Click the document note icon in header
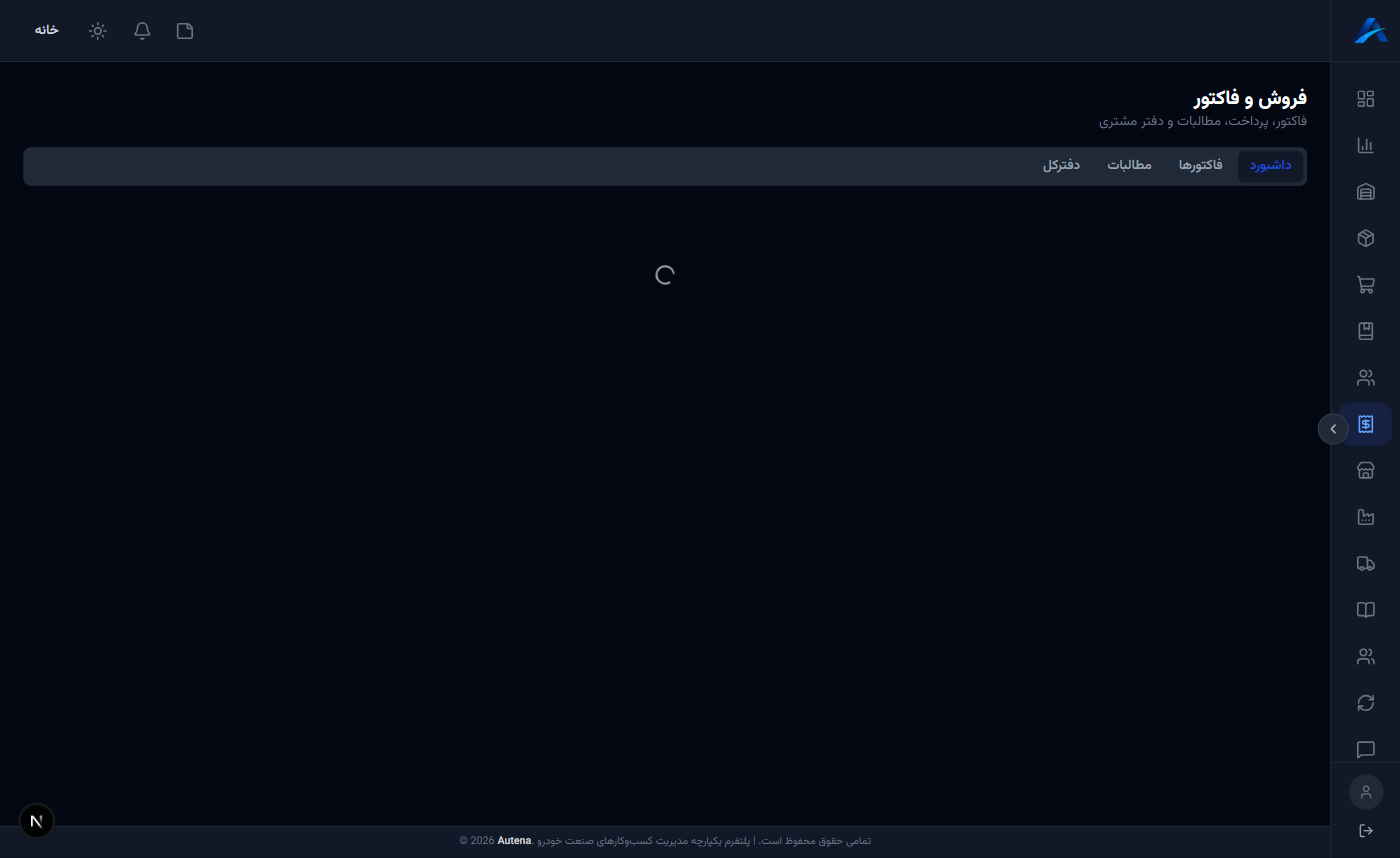 (x=185, y=31)
